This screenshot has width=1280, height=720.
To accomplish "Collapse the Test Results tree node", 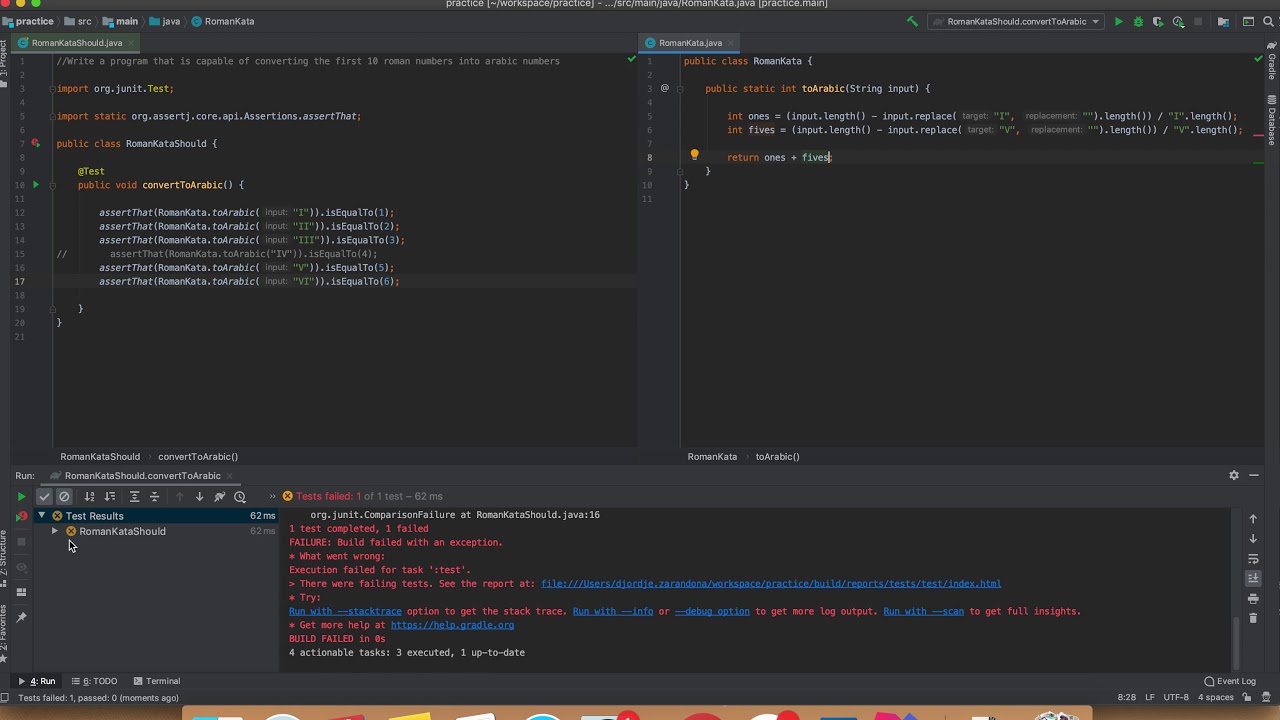I will (42, 516).
